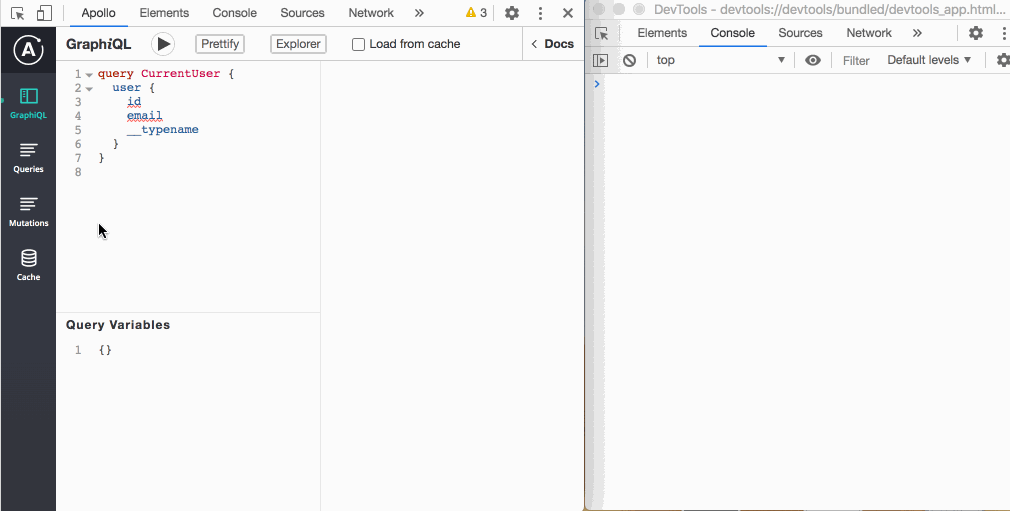Open the GraphiQL sidebar panel
The image size is (1010, 511).
pos(28,104)
